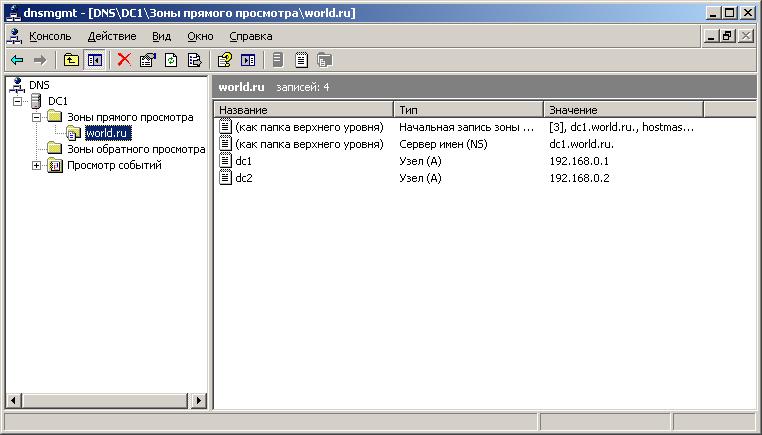Sort by the Тип column header
Viewport: 762px width, 435px height.
coord(468,110)
